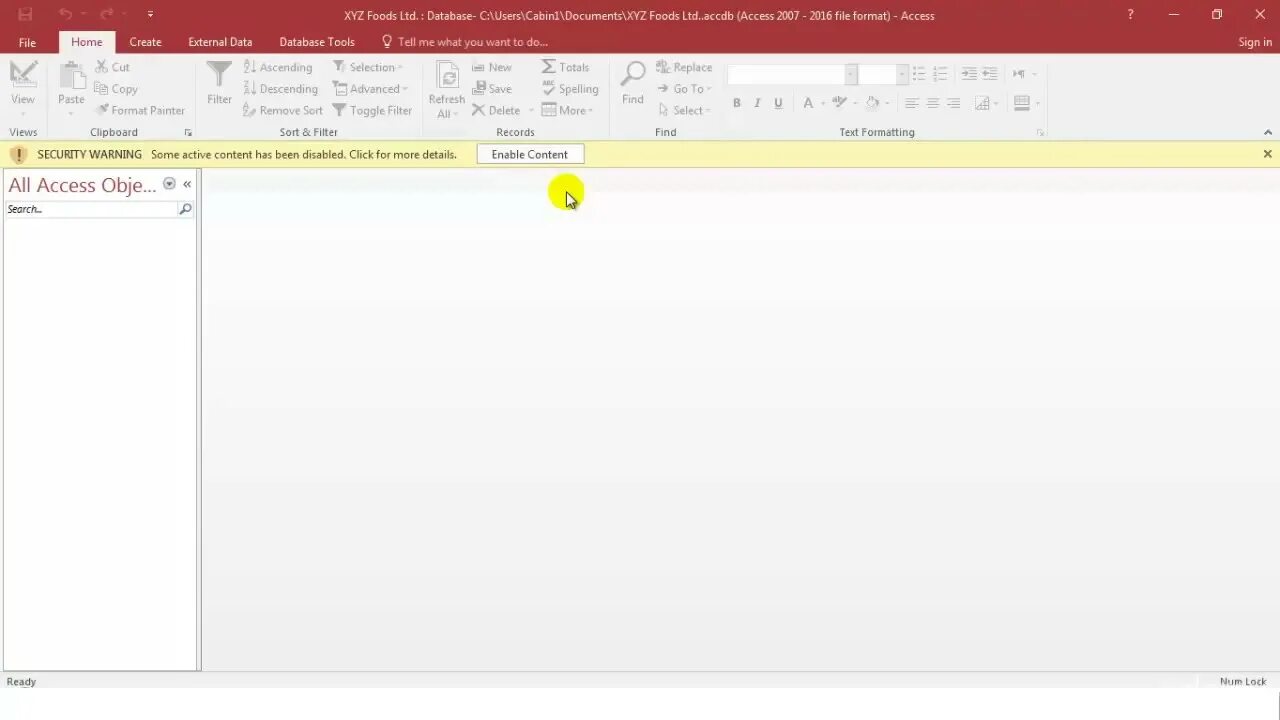Click the Totals sigma command
Image resolution: width=1280 pixels, height=720 pixels.
[565, 67]
